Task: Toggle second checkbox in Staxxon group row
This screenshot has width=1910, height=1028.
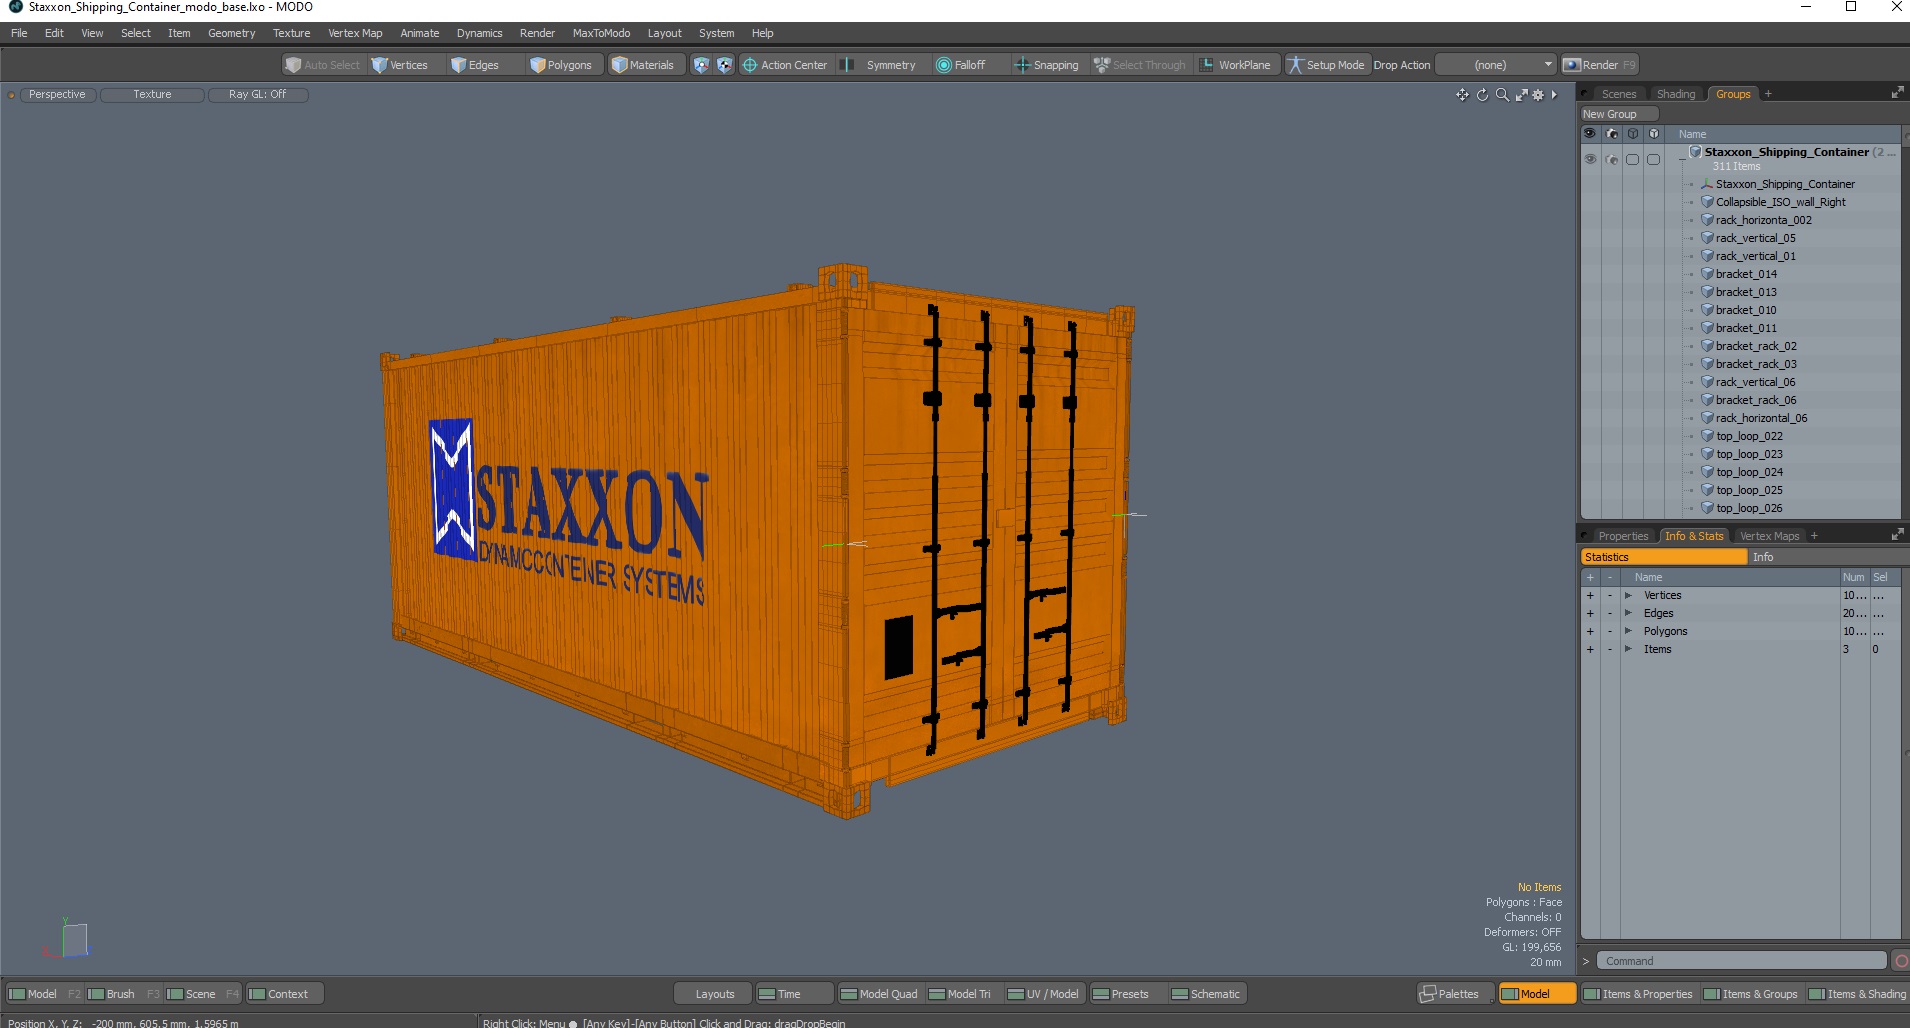Action: pos(1653,159)
